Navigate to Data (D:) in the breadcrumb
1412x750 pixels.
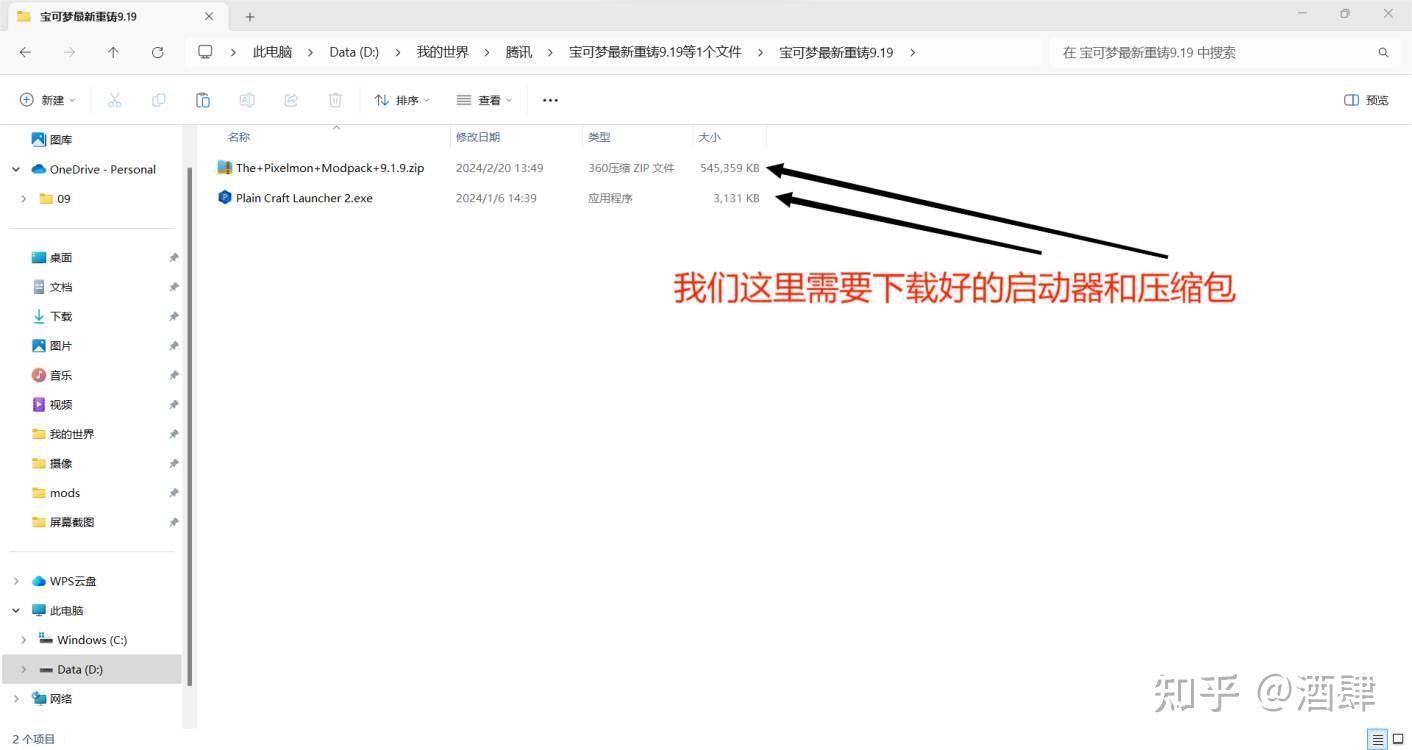354,52
